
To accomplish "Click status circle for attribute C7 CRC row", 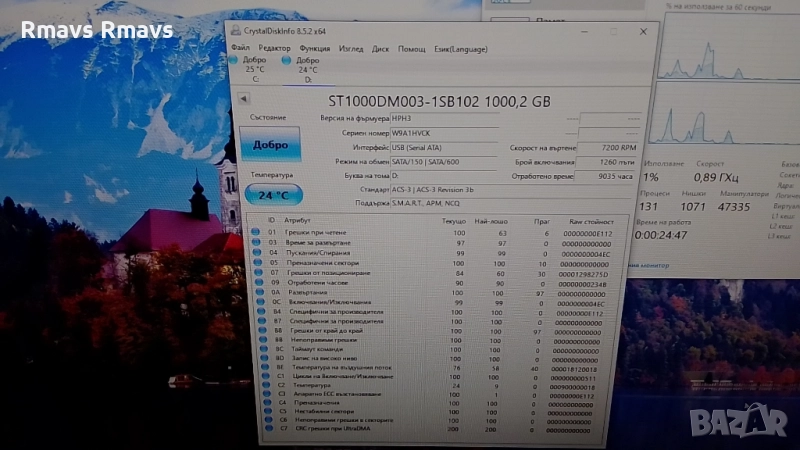I will click(256, 428).
